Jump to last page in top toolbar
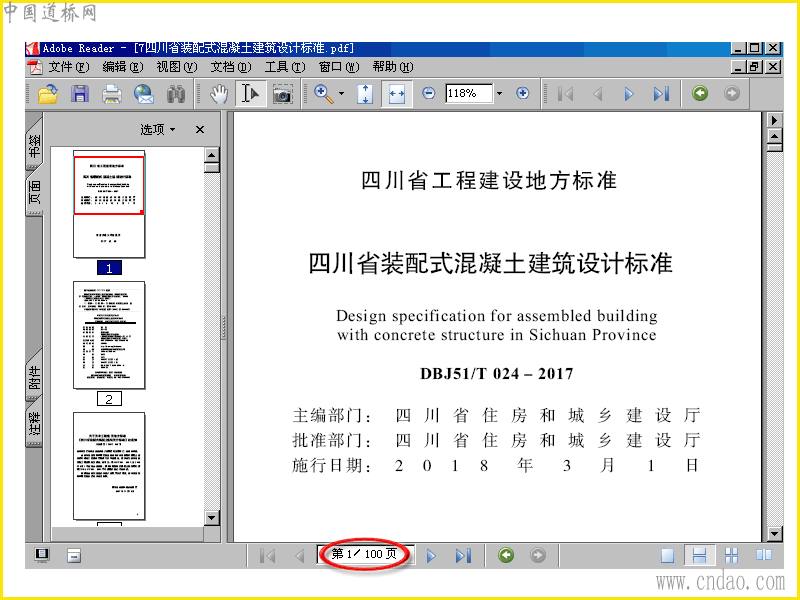This screenshot has width=800, height=600. [x=661, y=93]
